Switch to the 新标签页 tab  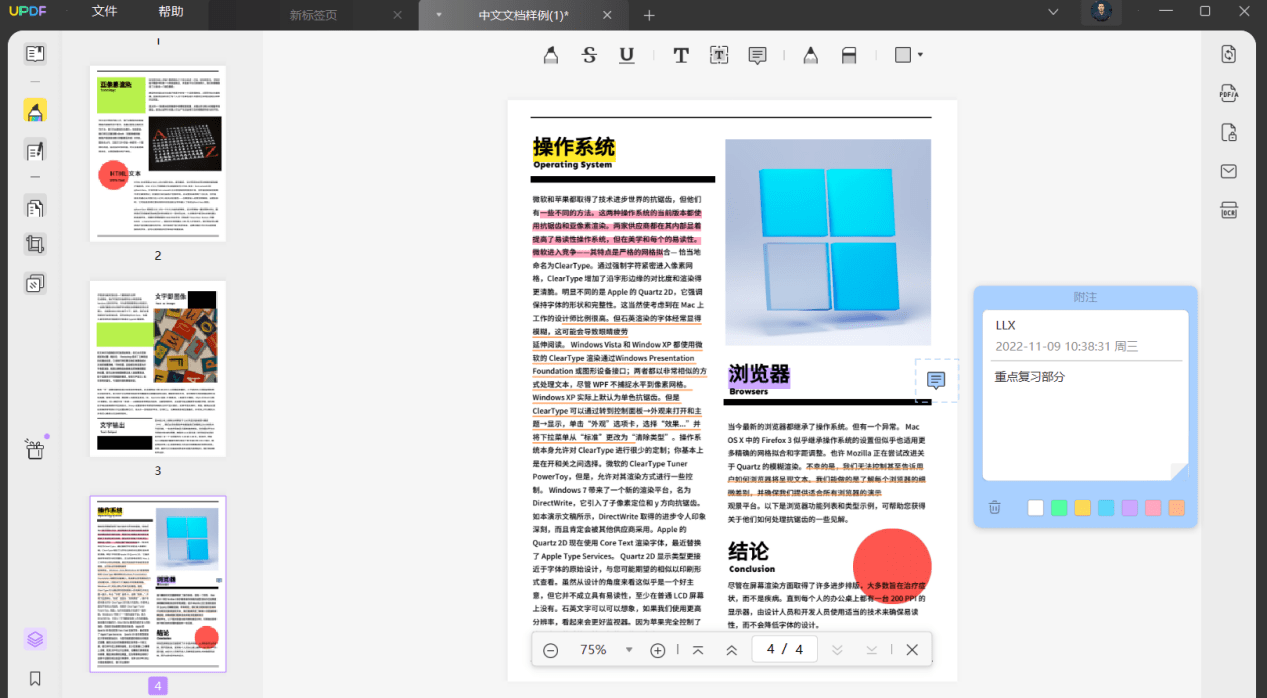tap(313, 15)
